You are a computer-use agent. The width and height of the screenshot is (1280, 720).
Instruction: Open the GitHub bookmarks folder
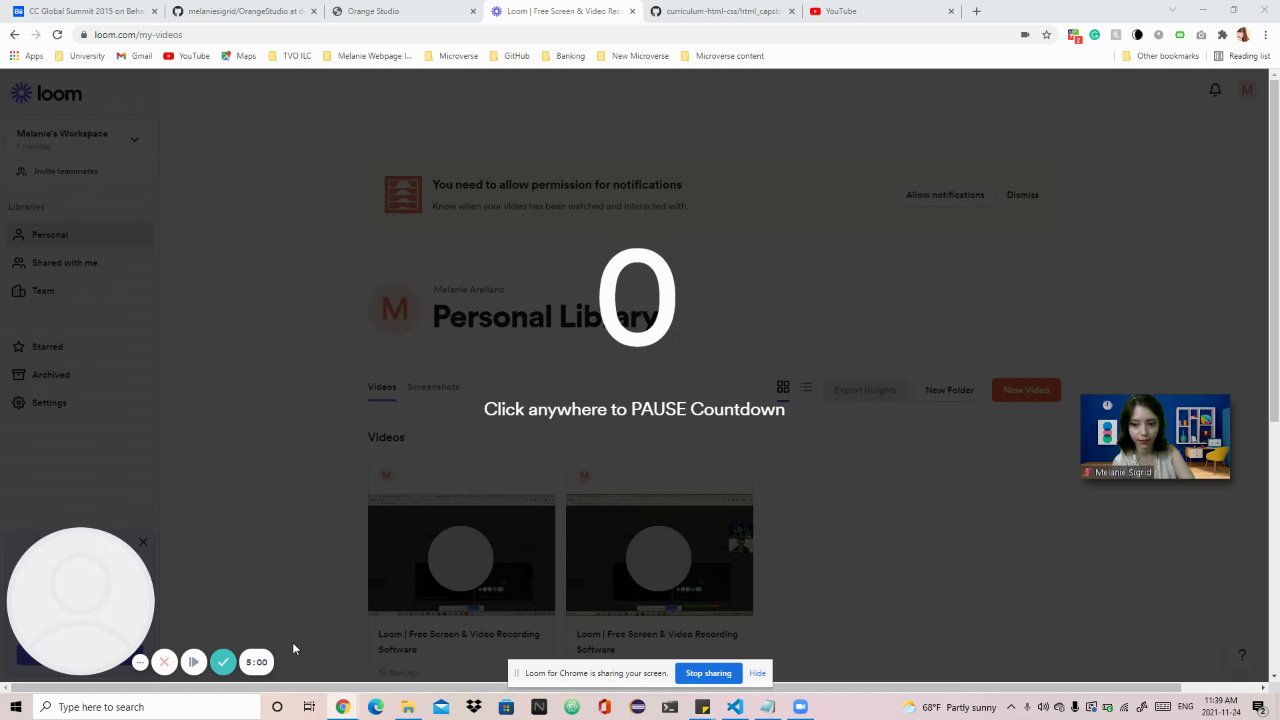(509, 56)
